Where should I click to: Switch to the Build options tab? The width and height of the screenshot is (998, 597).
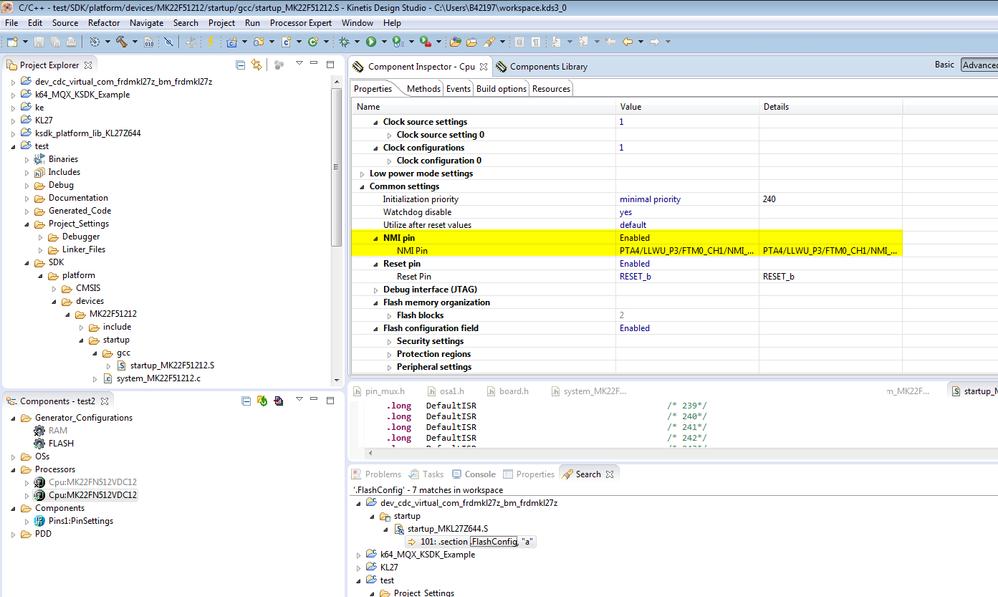coord(501,88)
